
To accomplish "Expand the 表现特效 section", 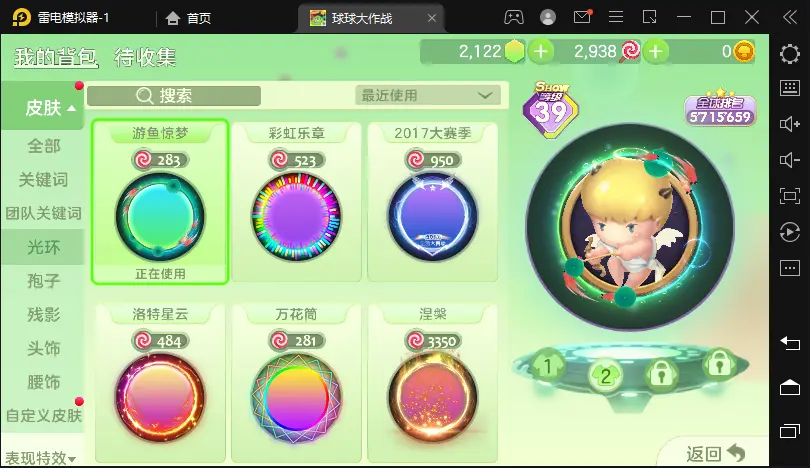I will click(x=40, y=458).
